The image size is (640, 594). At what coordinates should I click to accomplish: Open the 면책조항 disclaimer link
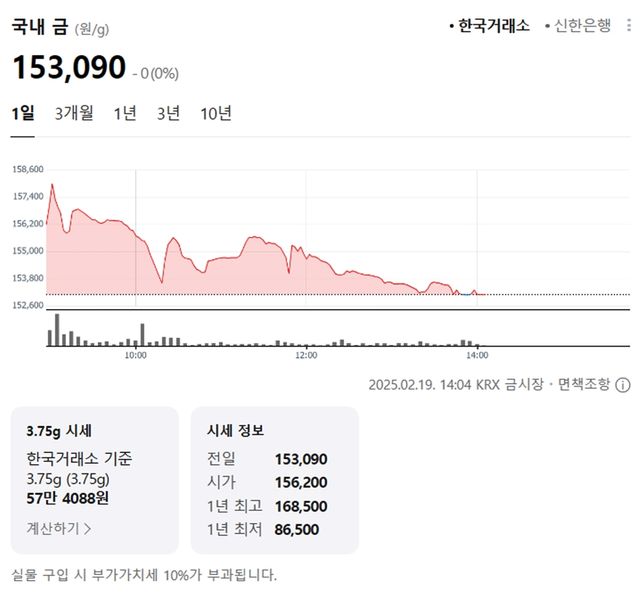click(582, 384)
